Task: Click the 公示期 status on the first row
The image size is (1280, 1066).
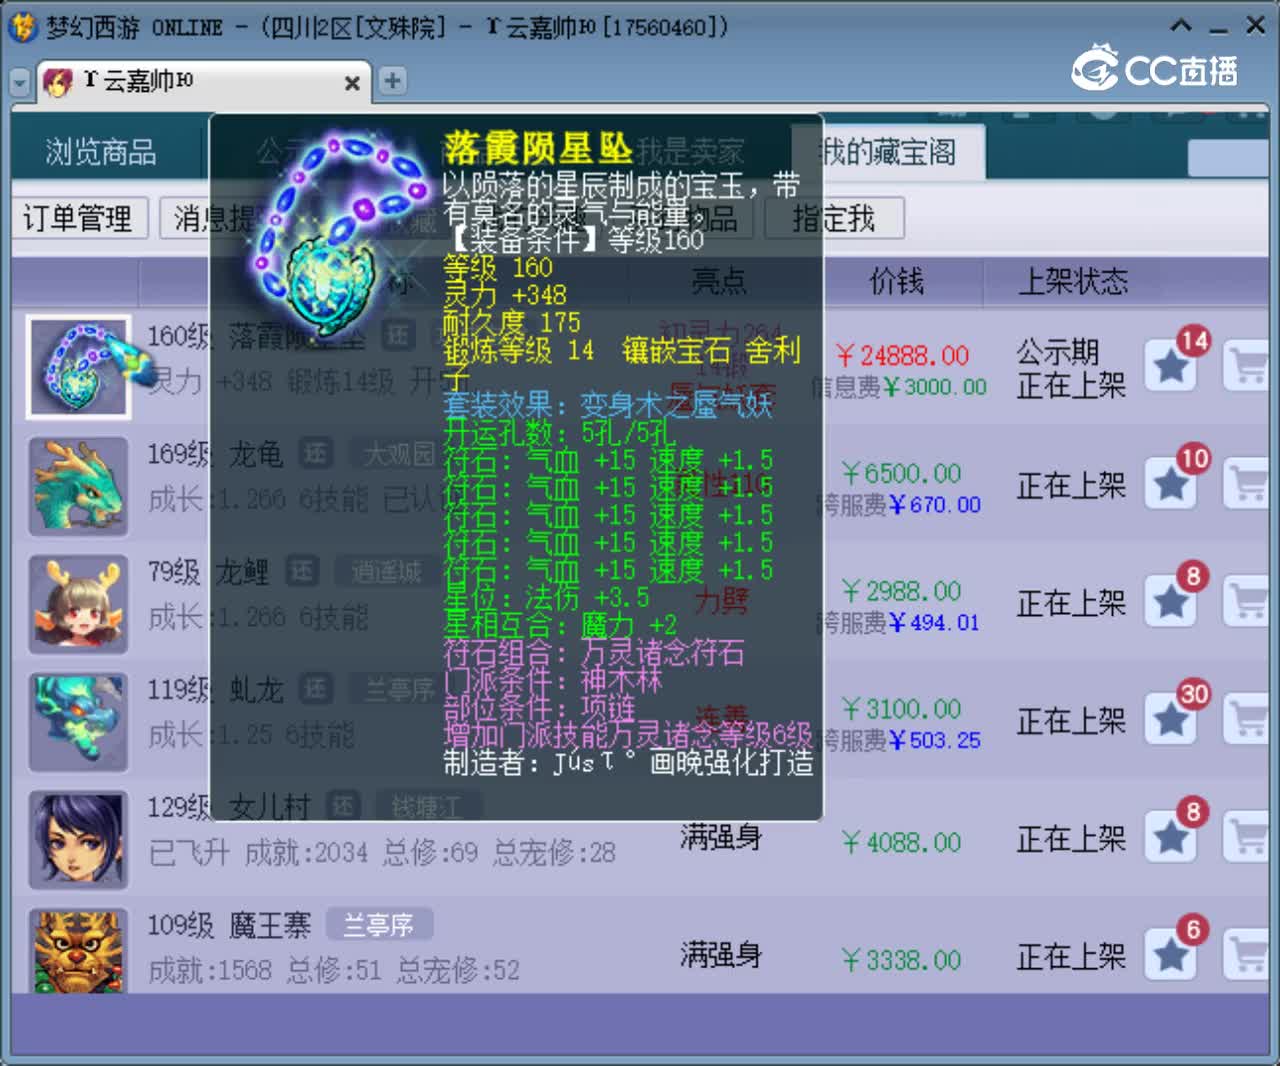Action: pyautogui.click(x=1058, y=352)
